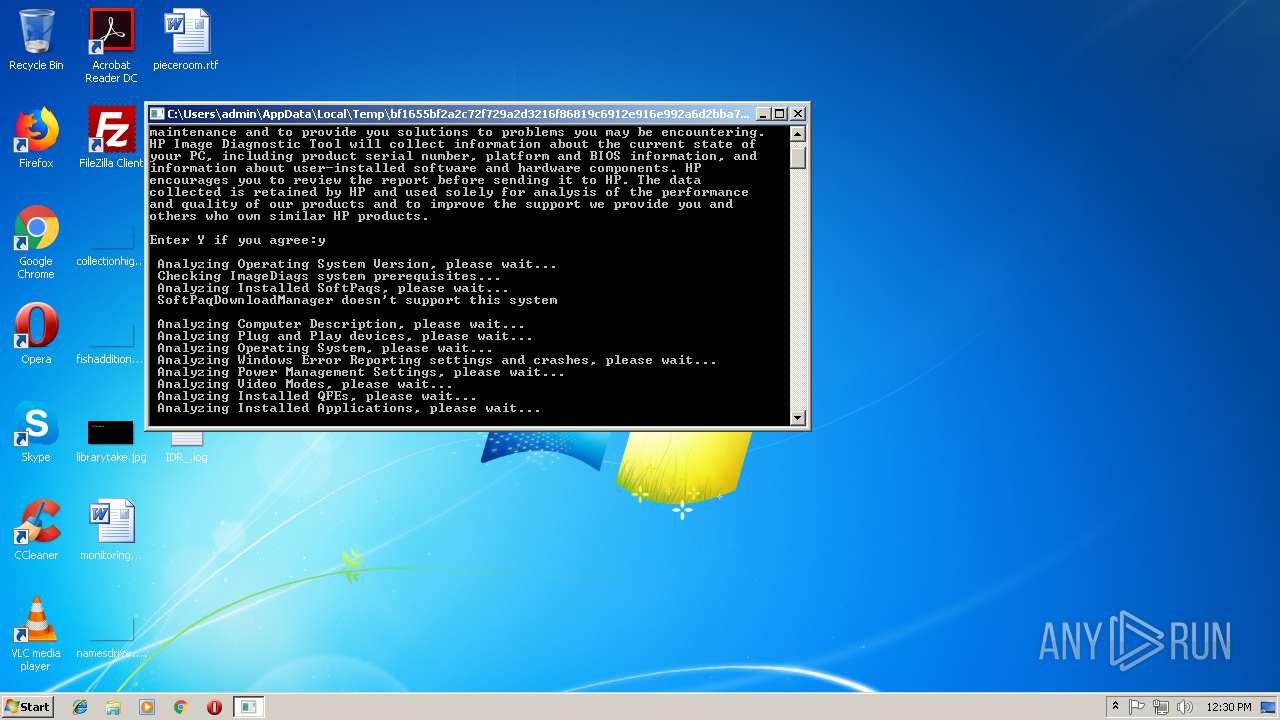This screenshot has width=1280, height=720.
Task: Open pieceroom.rtf document on desktop
Action: [186, 40]
